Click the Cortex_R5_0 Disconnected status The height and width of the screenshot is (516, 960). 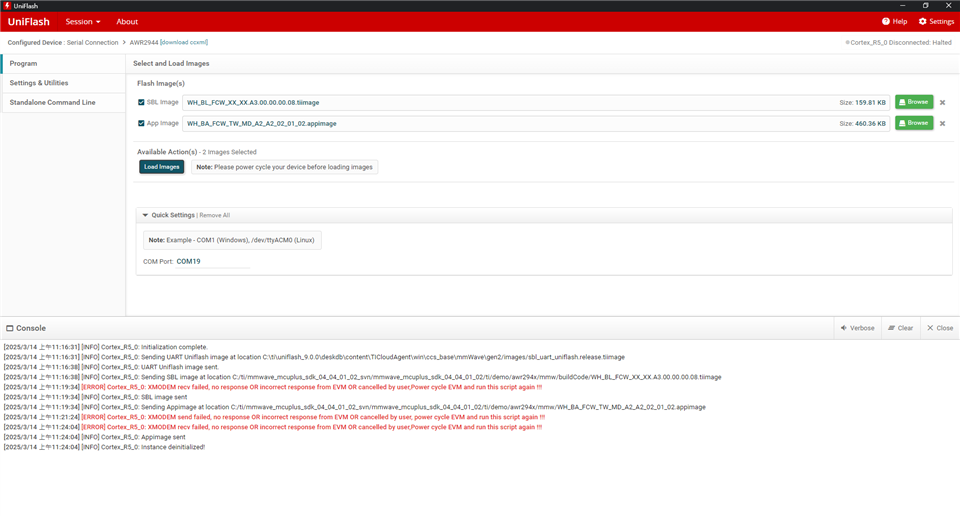[x=898, y=43]
